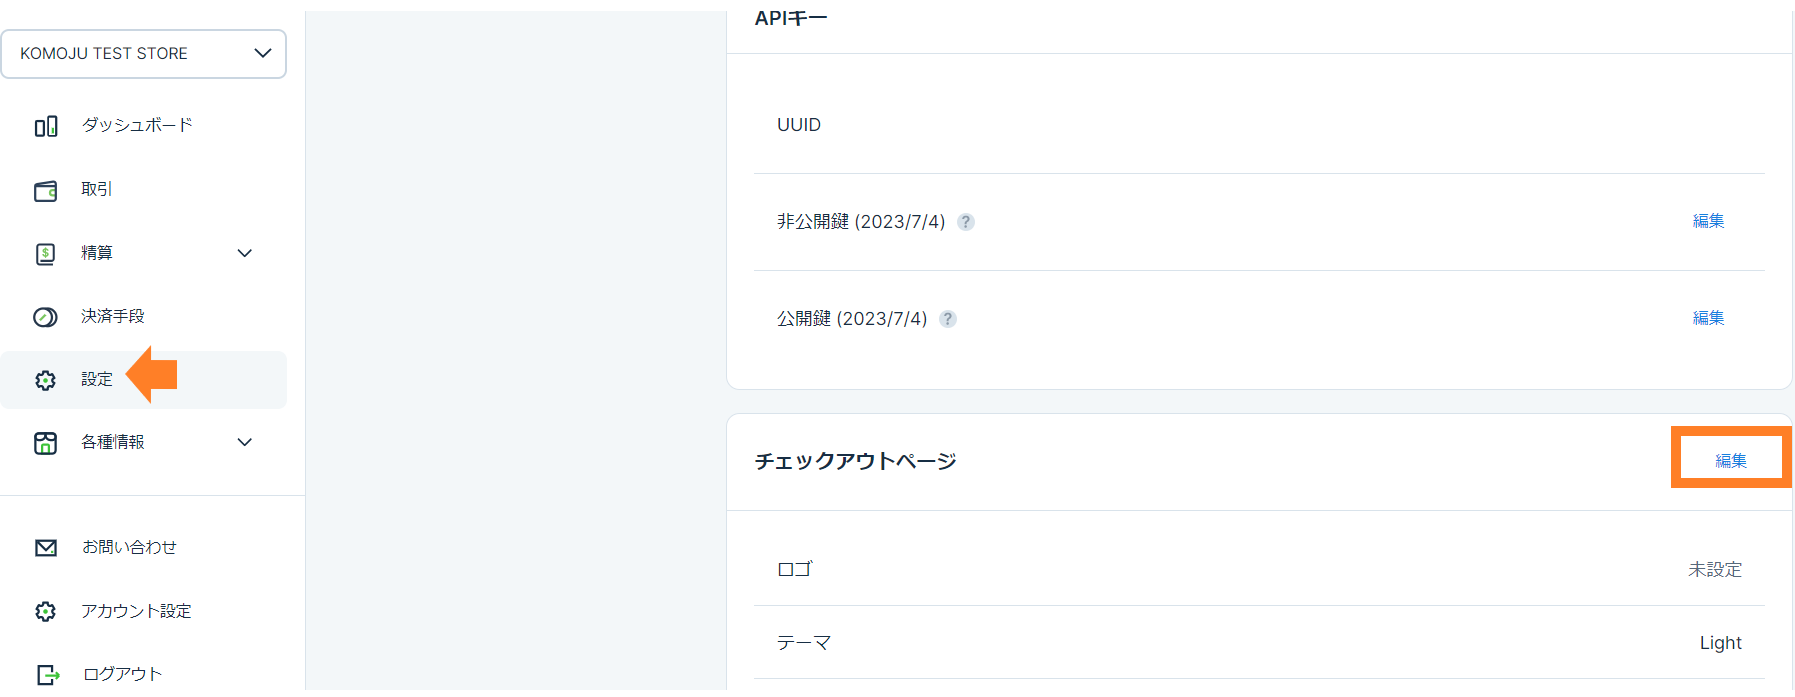Edit the チェックアウトページ section
Screen dimensions: 1795x697
tap(1731, 460)
